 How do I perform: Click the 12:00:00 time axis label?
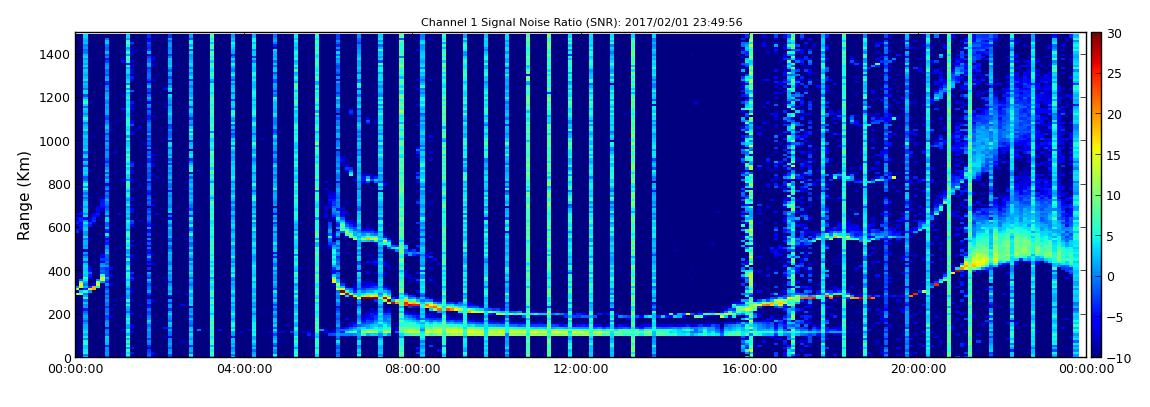(580, 369)
